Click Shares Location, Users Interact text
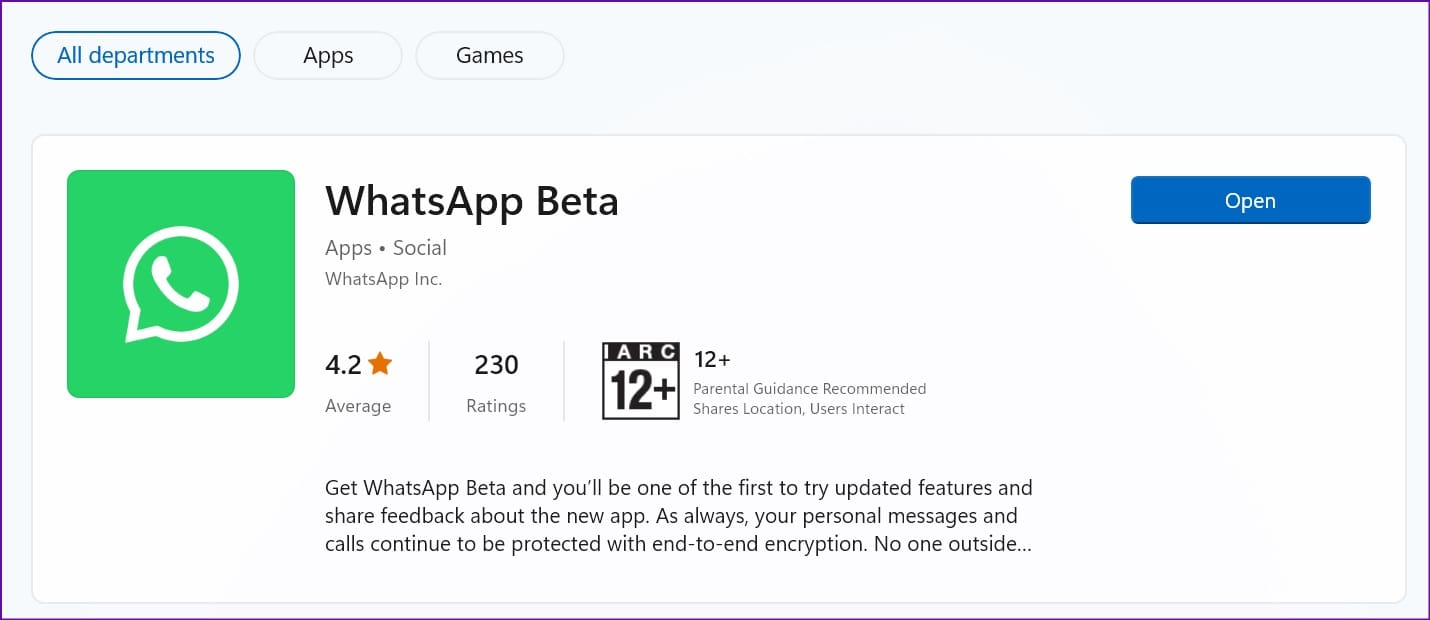1430x620 pixels. tap(799, 409)
